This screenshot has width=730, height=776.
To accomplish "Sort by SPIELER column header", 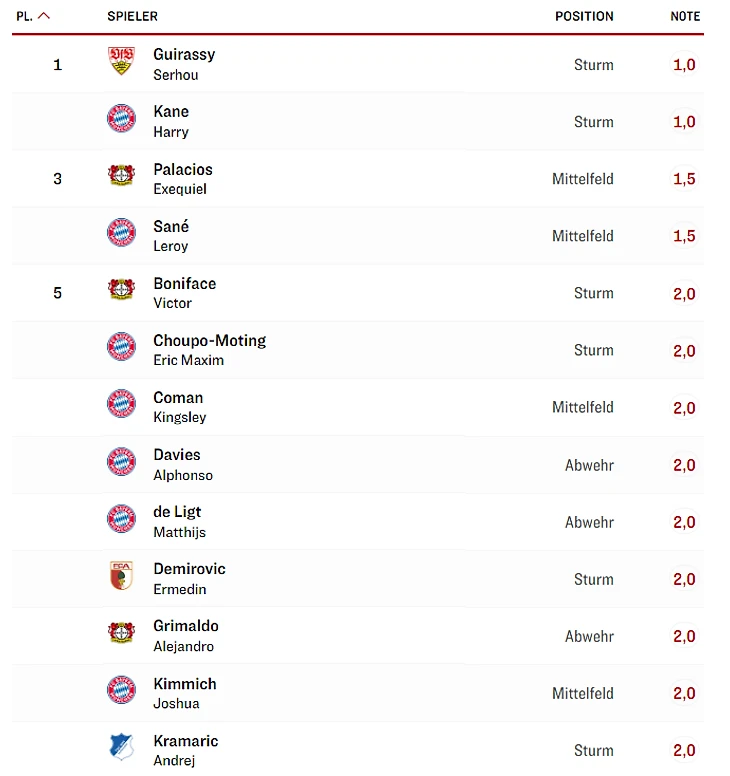I will [133, 16].
